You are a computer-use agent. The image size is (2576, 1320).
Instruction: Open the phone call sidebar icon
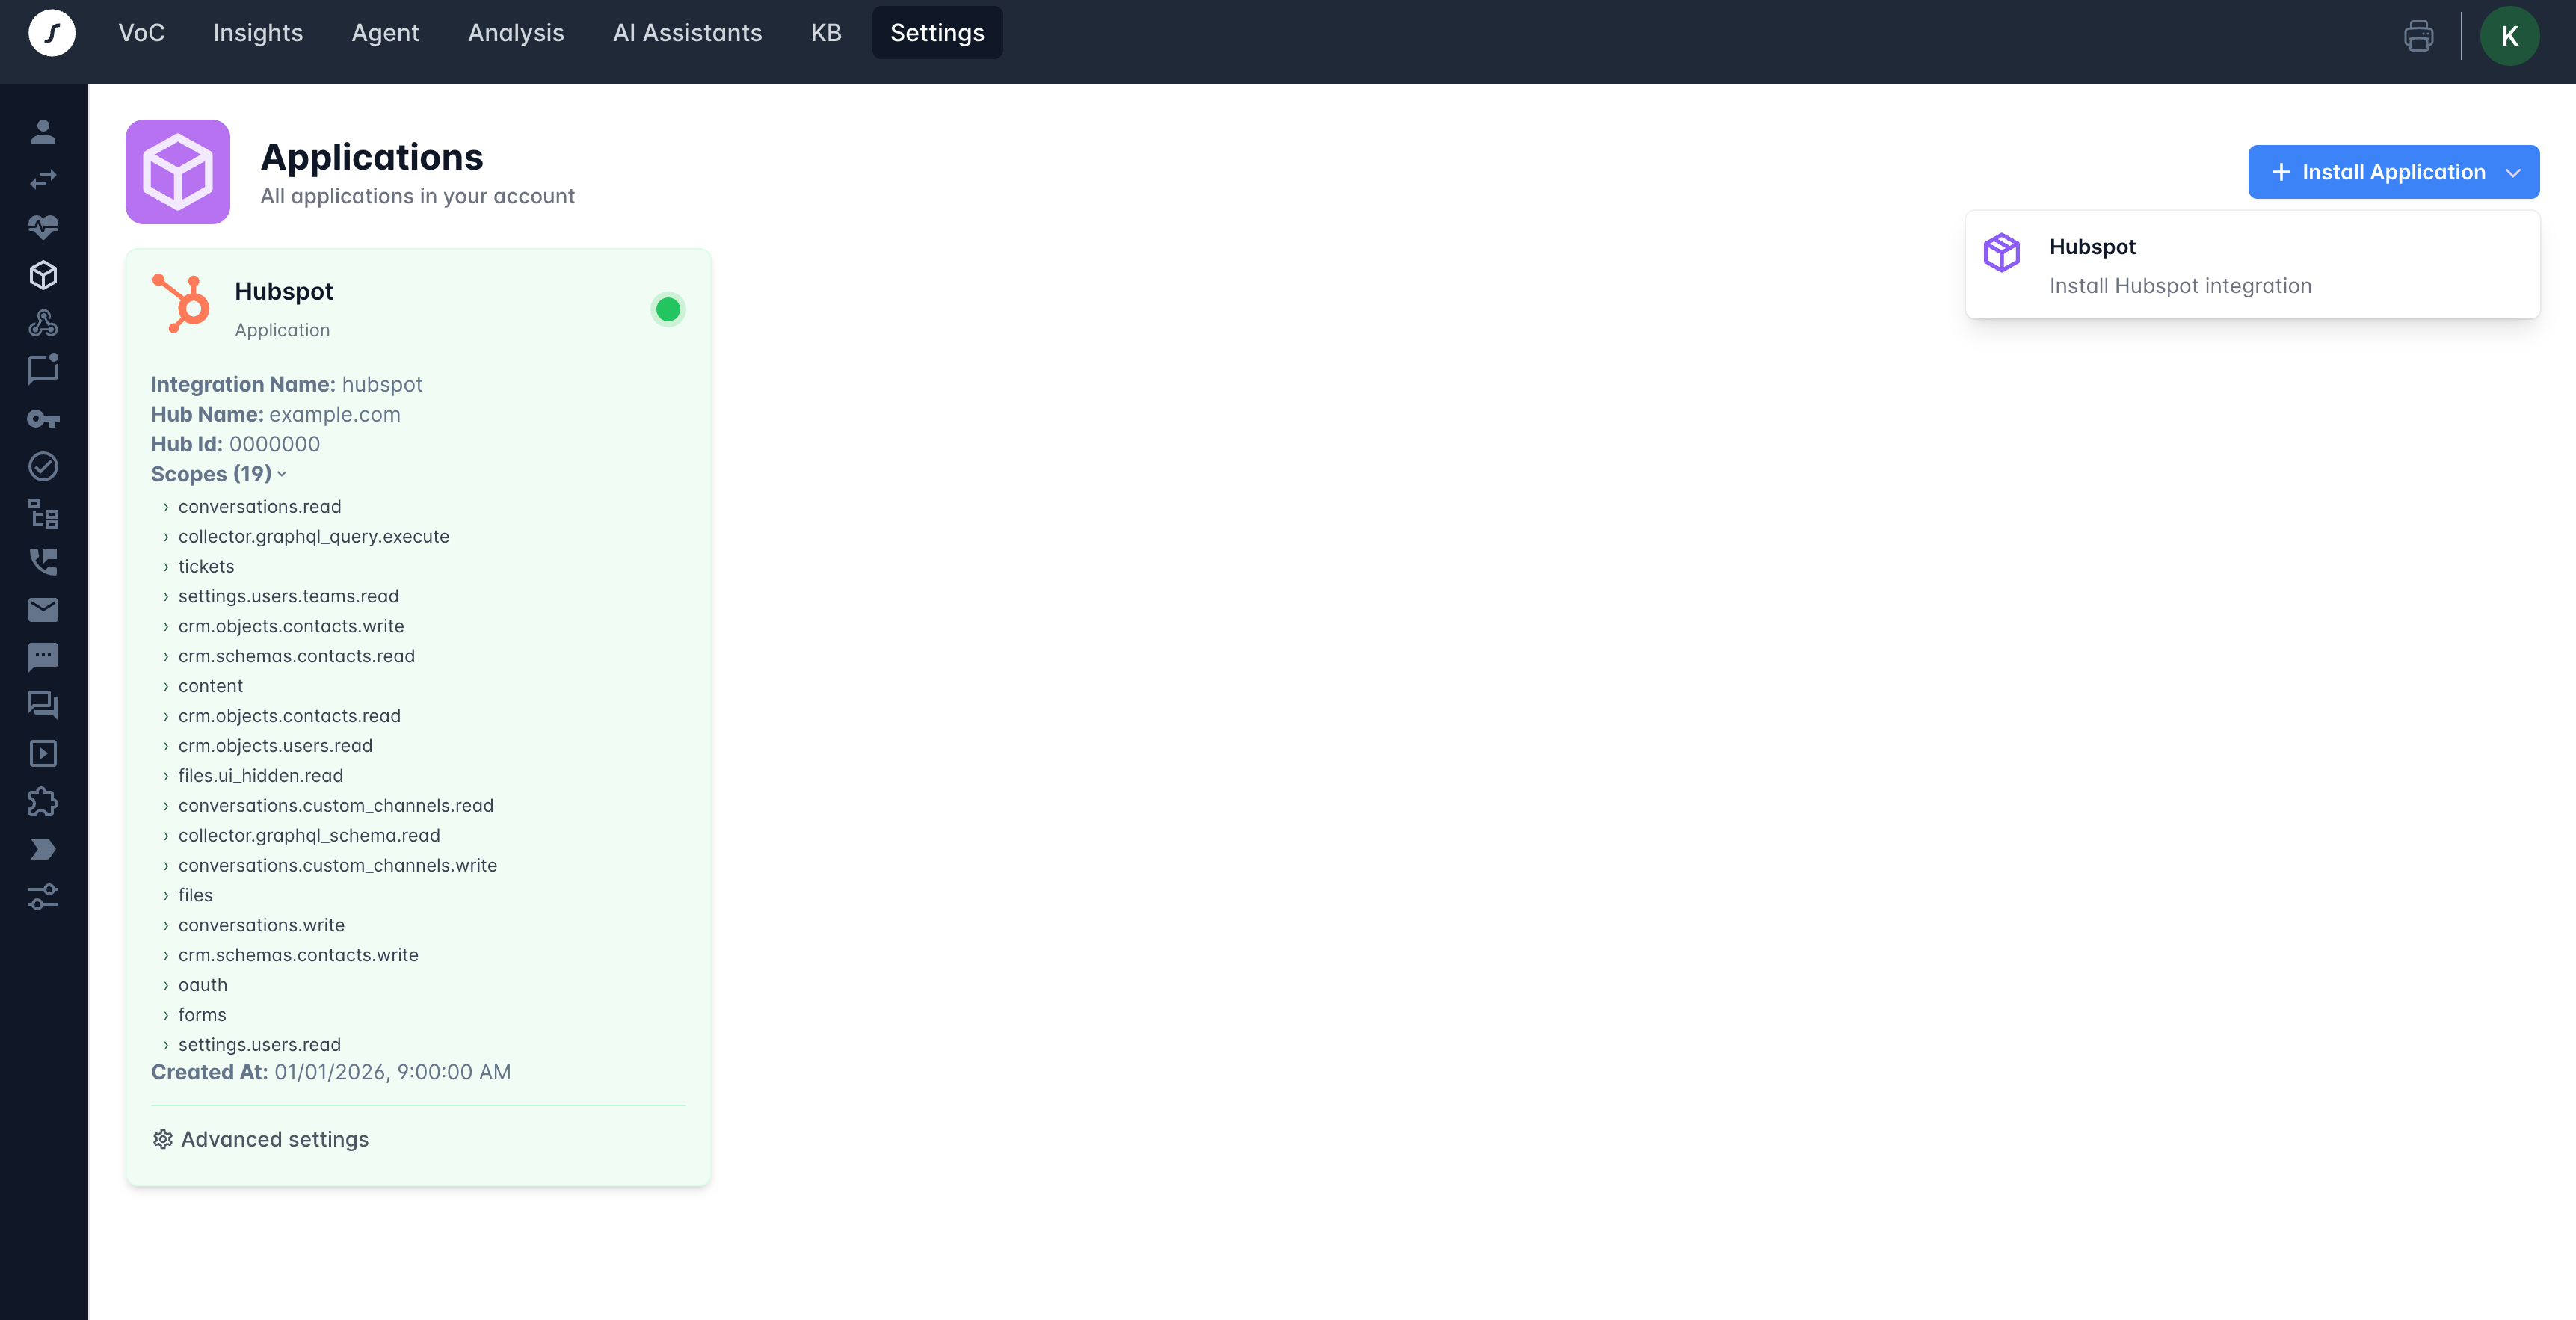(x=43, y=562)
